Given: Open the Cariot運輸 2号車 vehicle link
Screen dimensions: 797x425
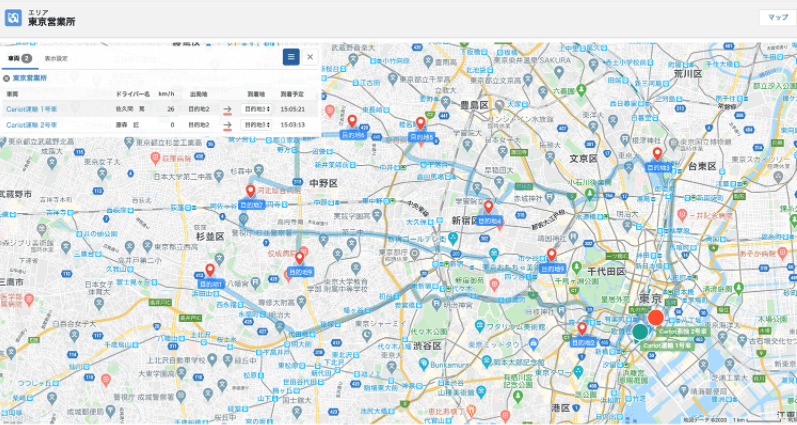Looking at the screenshot, I should pos(32,125).
